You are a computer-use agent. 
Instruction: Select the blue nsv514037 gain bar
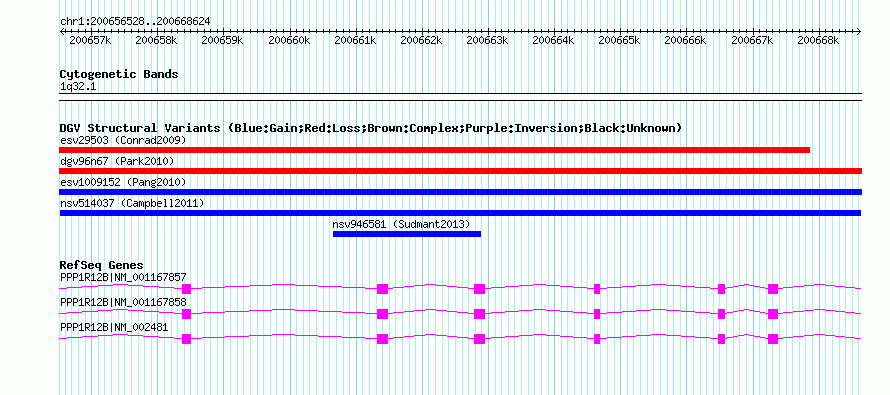pyautogui.click(x=460, y=213)
